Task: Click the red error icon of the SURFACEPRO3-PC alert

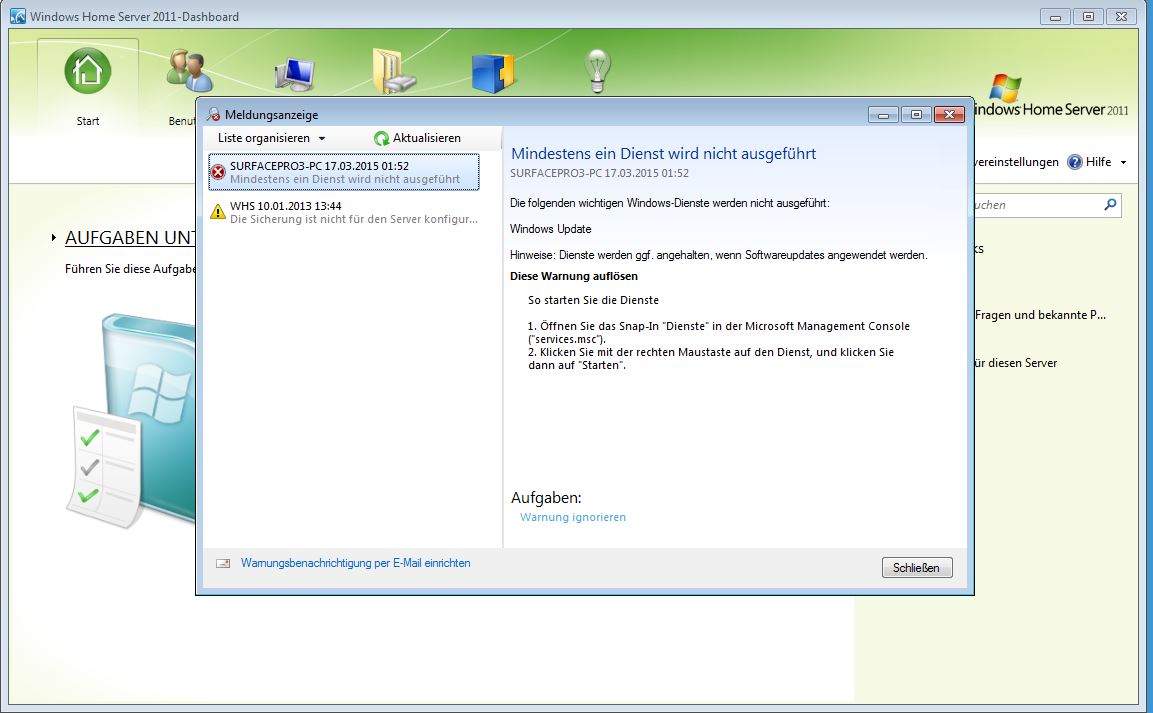Action: pyautogui.click(x=218, y=172)
